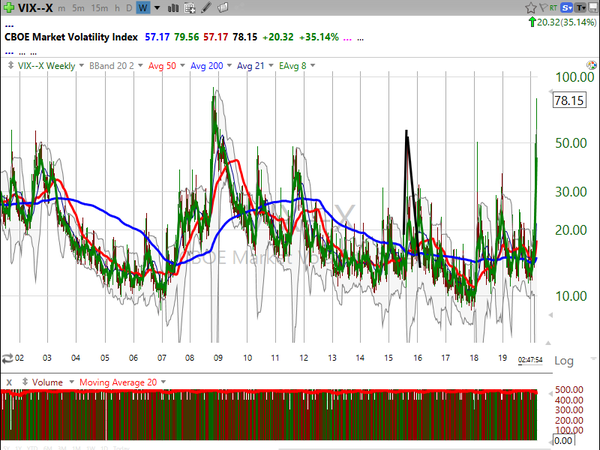Open the EAvg 8 indicator dropdown
This screenshot has width=600, height=450.
(x=313, y=66)
